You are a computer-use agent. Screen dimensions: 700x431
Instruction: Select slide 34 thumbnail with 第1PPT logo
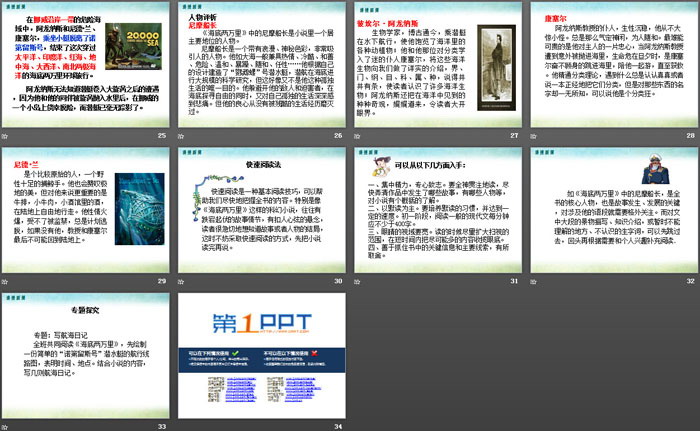[x=262, y=356]
